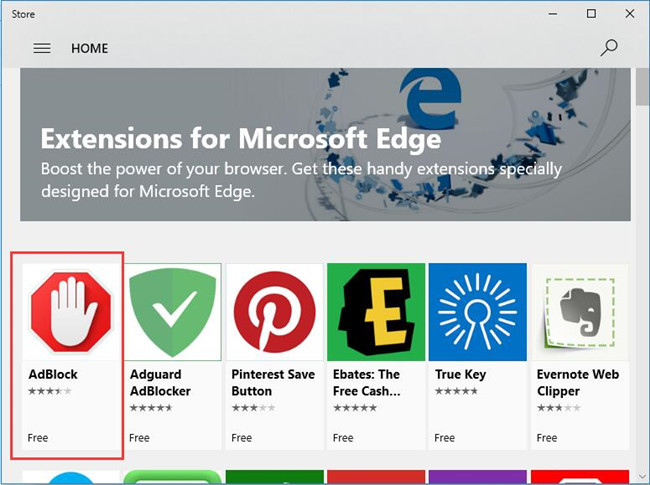Open the Adguard green shield icon

pyautogui.click(x=172, y=312)
